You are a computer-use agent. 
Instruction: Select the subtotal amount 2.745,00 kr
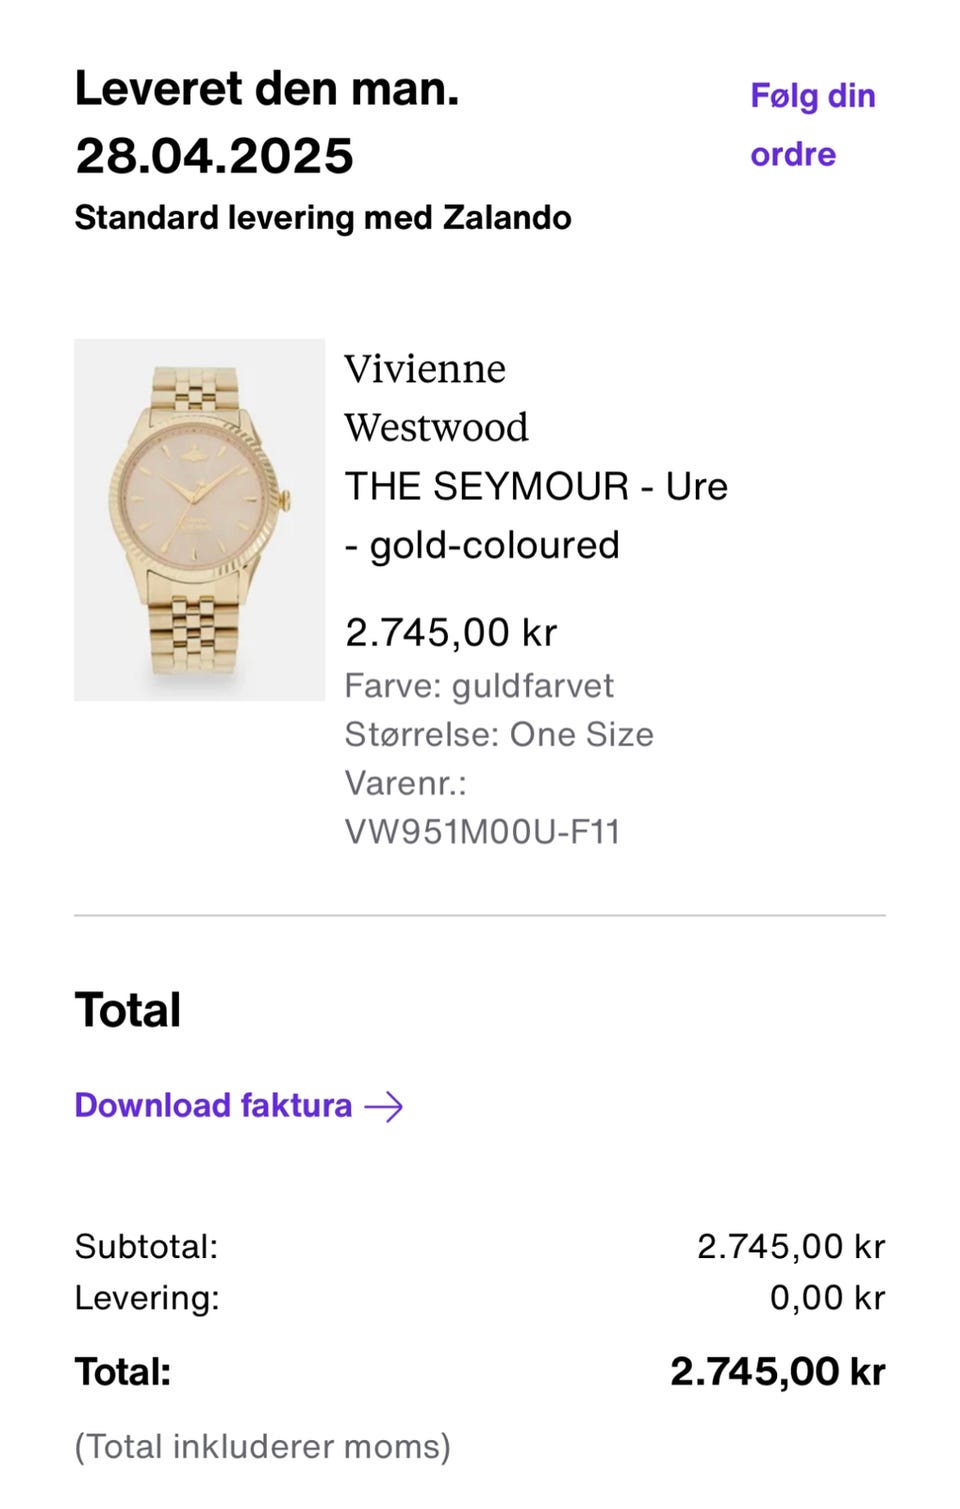790,1247
